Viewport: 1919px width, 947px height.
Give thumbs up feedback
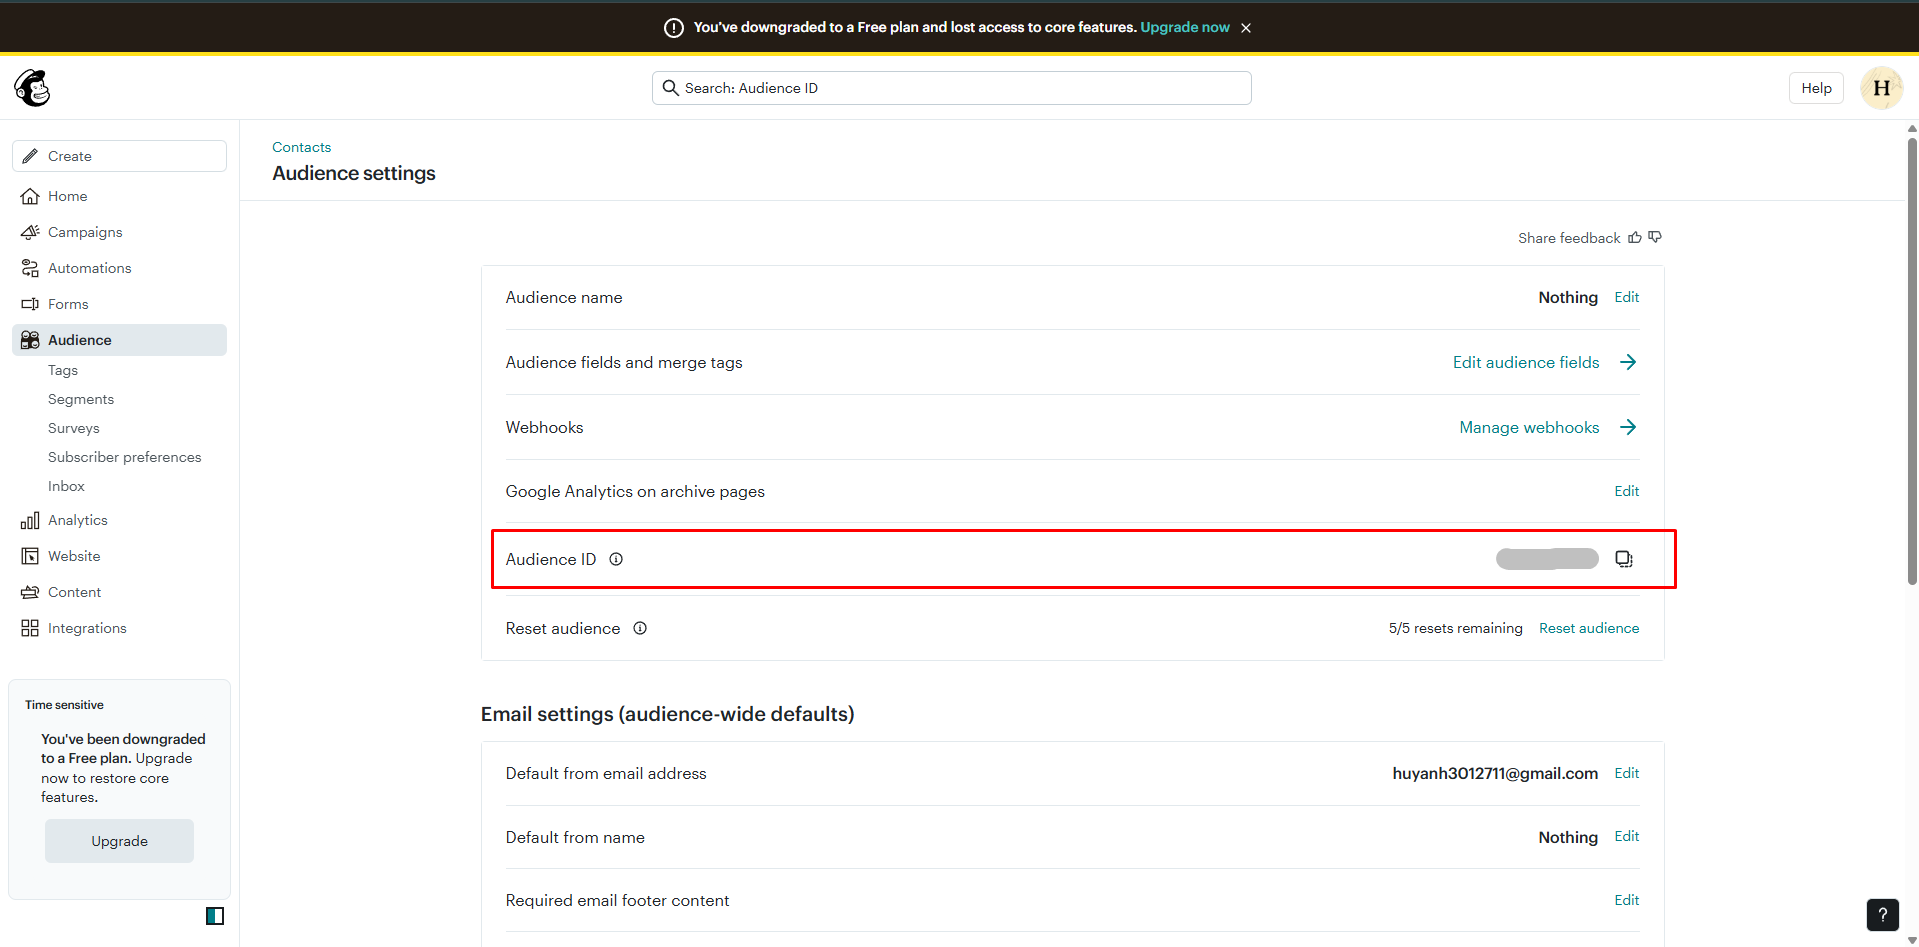pos(1635,237)
